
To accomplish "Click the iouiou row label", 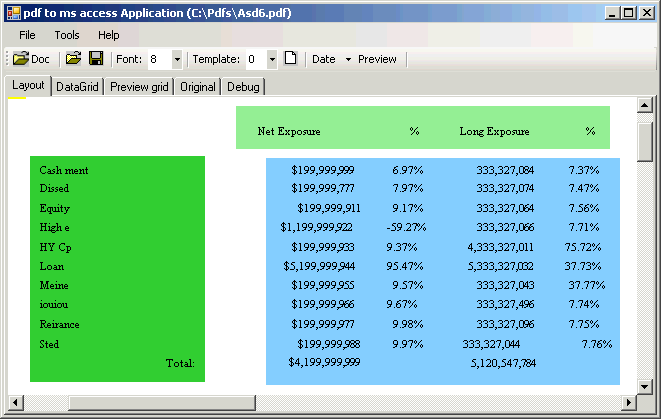I will tap(54, 304).
